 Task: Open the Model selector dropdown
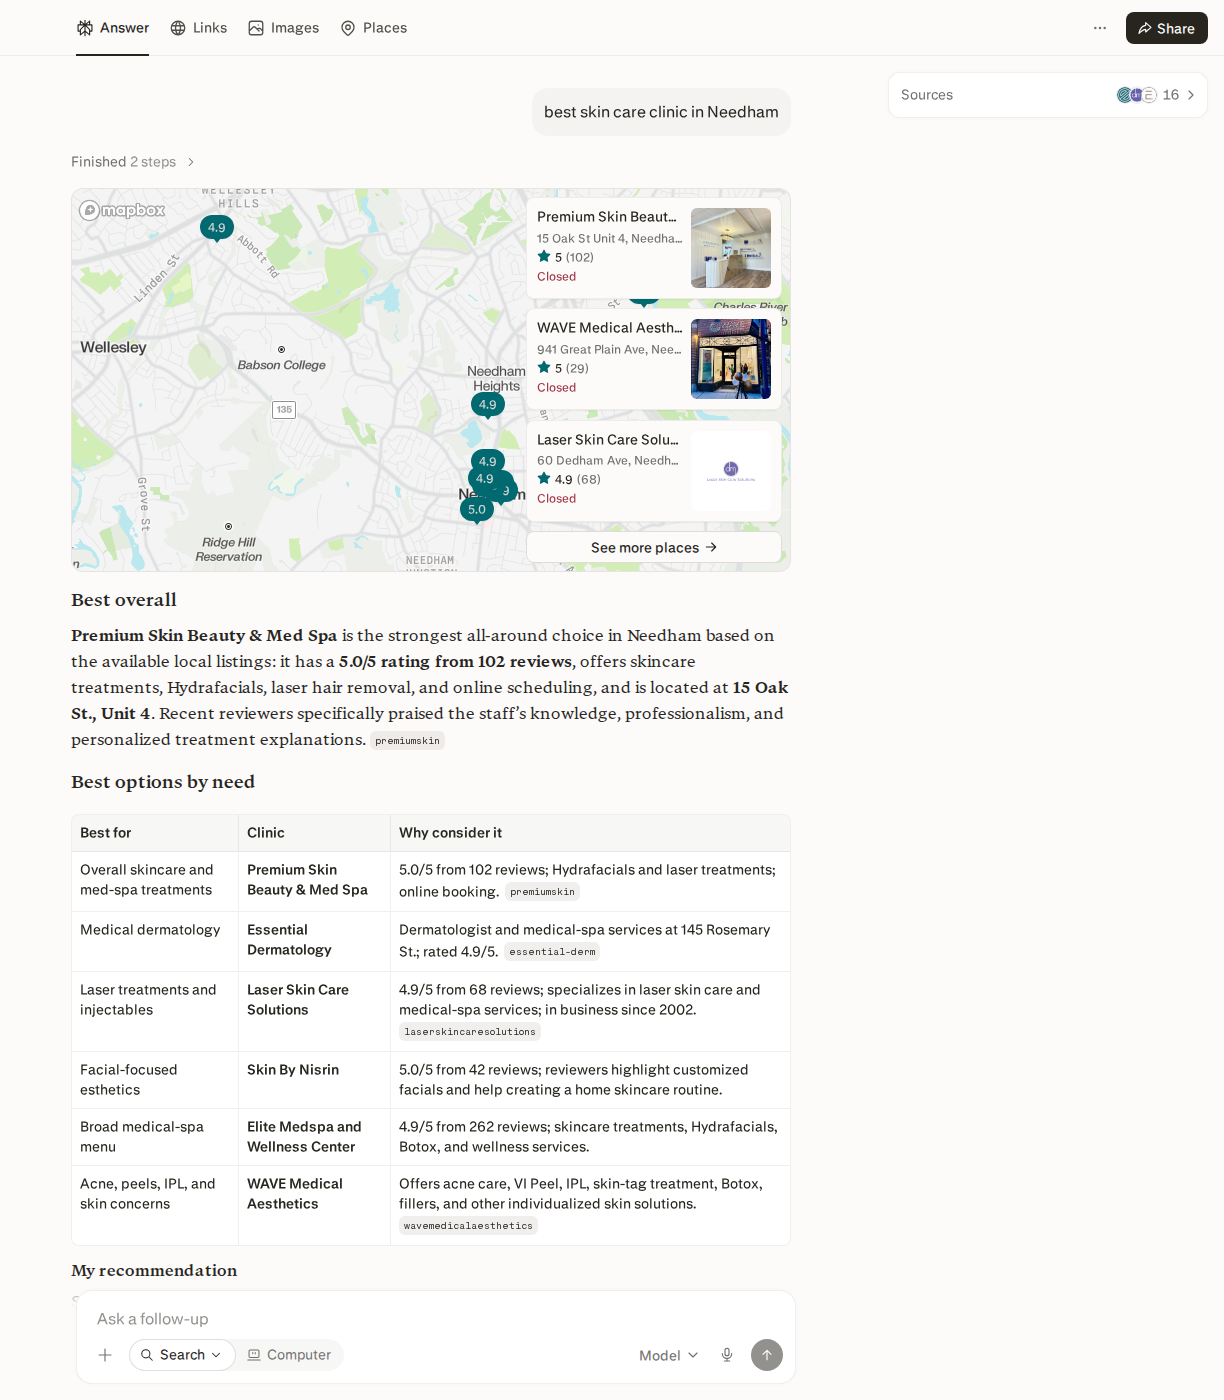tap(668, 1355)
